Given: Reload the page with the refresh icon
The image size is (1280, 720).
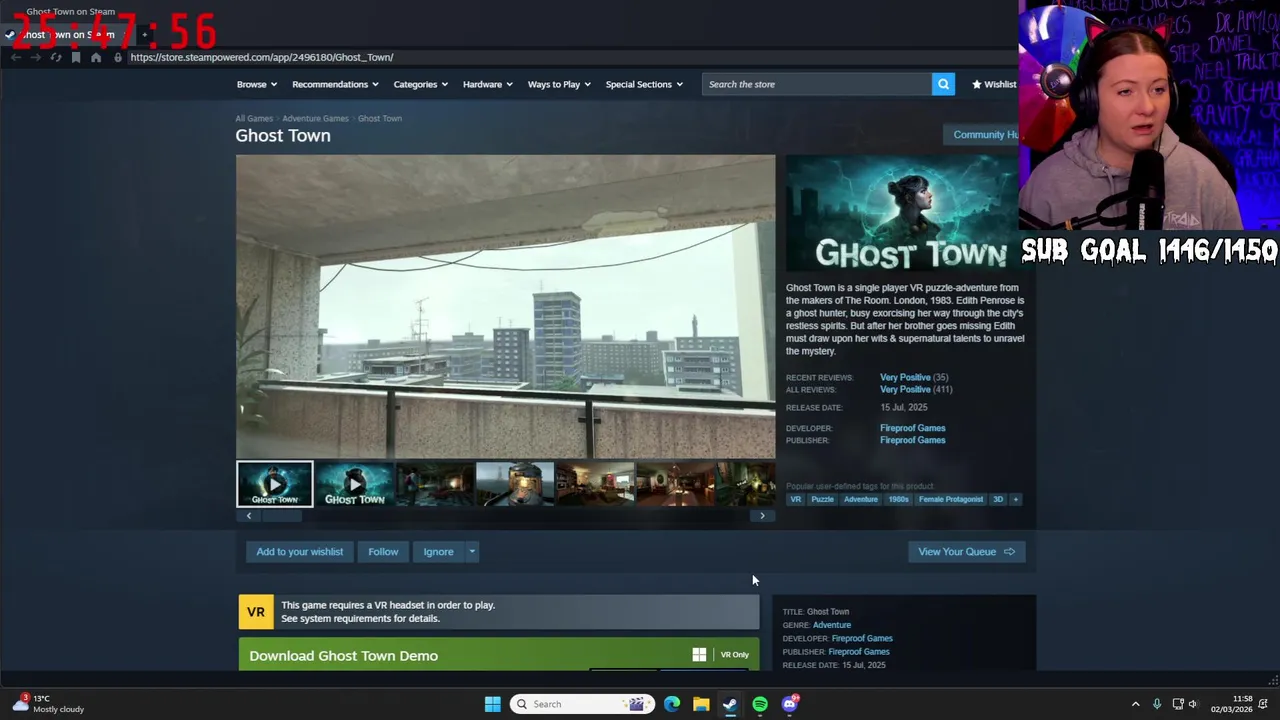Looking at the screenshot, I should pyautogui.click(x=56, y=58).
